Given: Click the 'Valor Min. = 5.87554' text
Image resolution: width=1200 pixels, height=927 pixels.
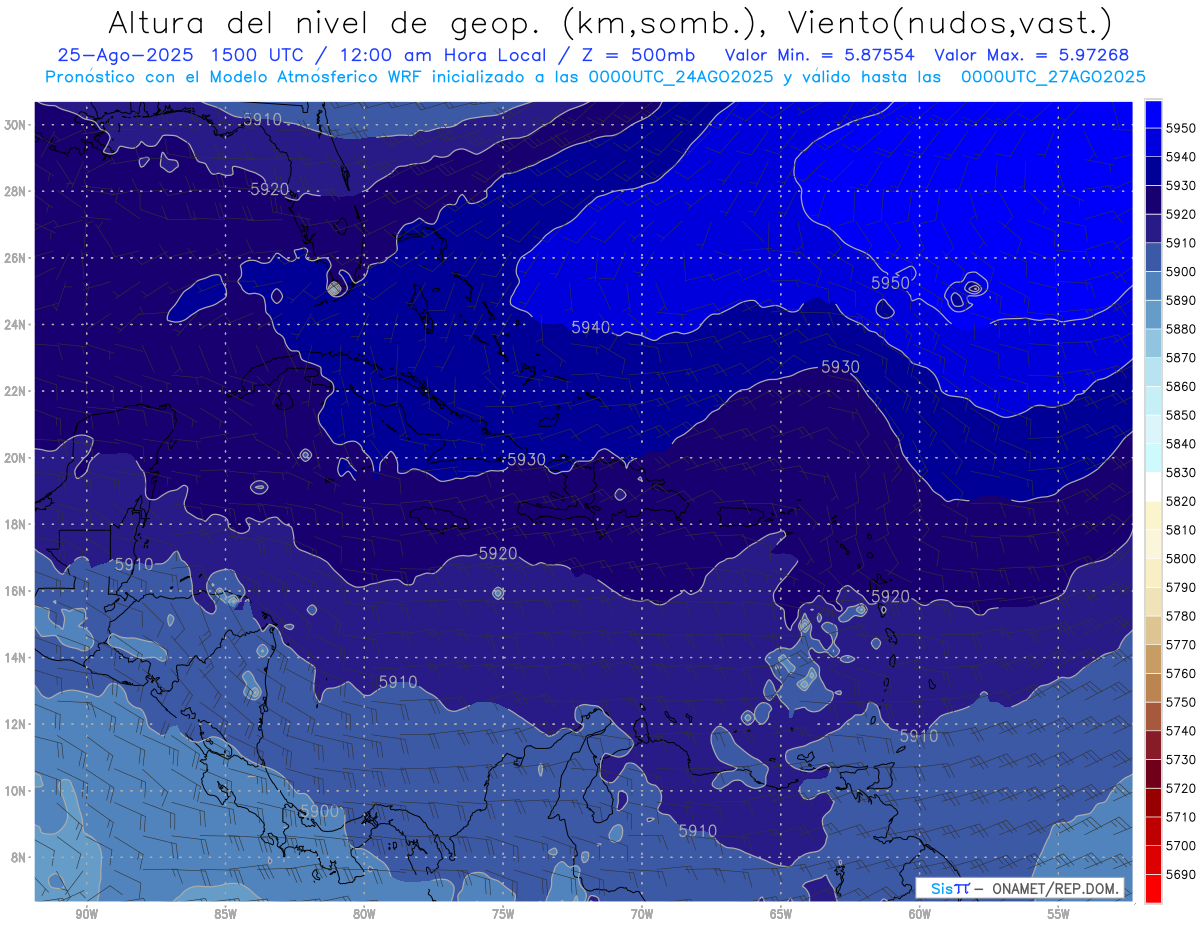Looking at the screenshot, I should click(x=820, y=56).
